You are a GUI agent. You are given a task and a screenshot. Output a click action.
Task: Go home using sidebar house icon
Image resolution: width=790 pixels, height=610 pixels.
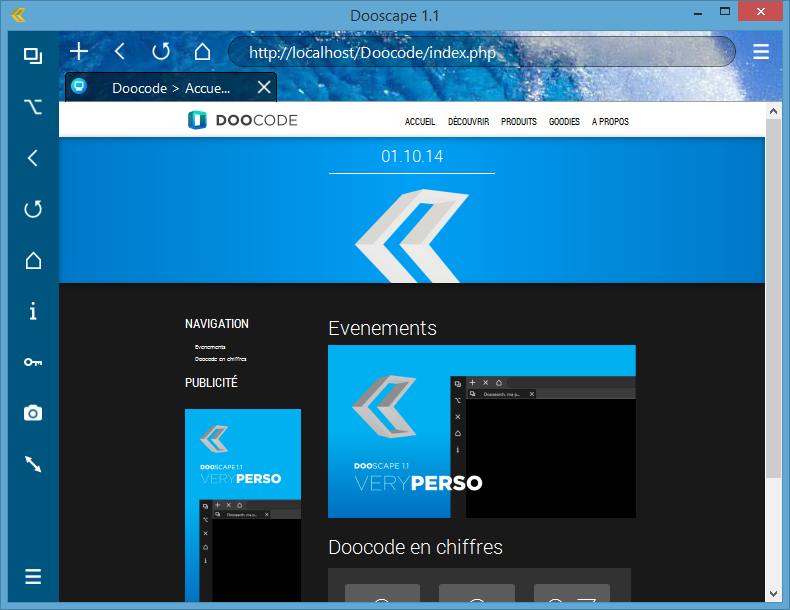click(33, 261)
